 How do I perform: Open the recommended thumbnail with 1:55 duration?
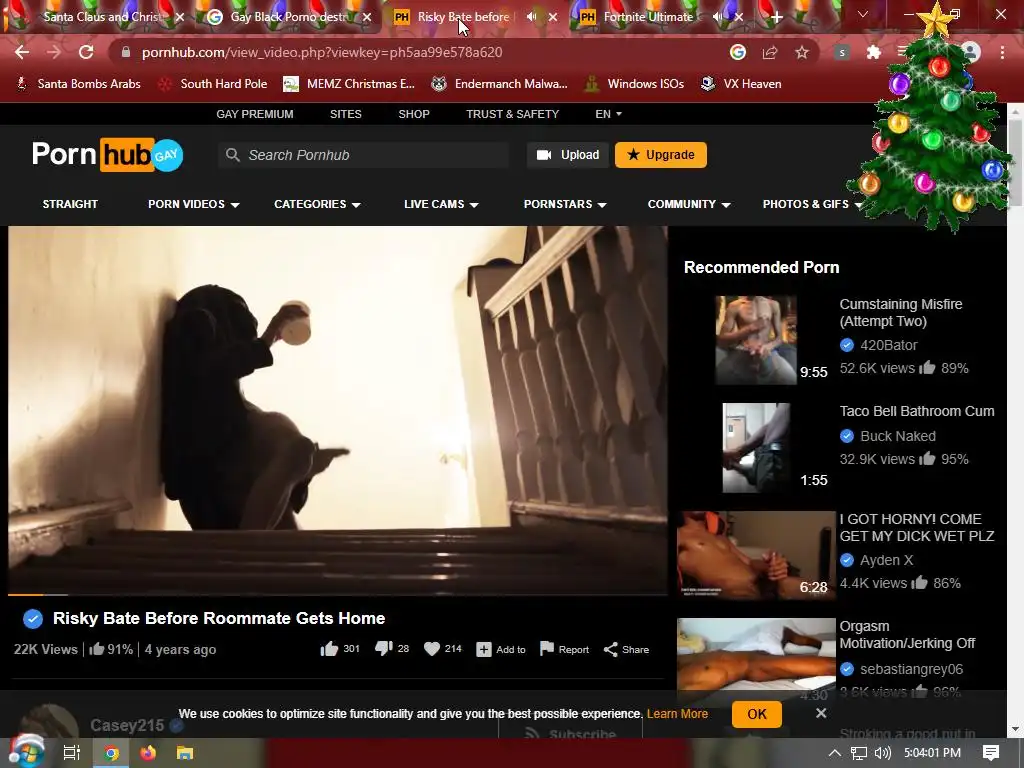(x=756, y=447)
